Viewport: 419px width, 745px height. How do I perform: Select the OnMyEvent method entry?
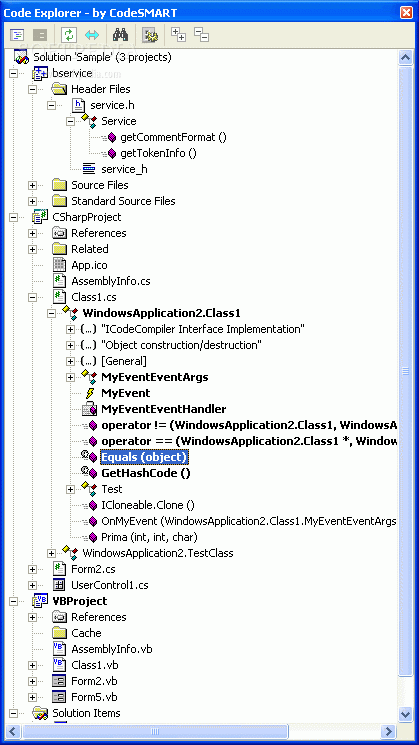(x=248, y=521)
